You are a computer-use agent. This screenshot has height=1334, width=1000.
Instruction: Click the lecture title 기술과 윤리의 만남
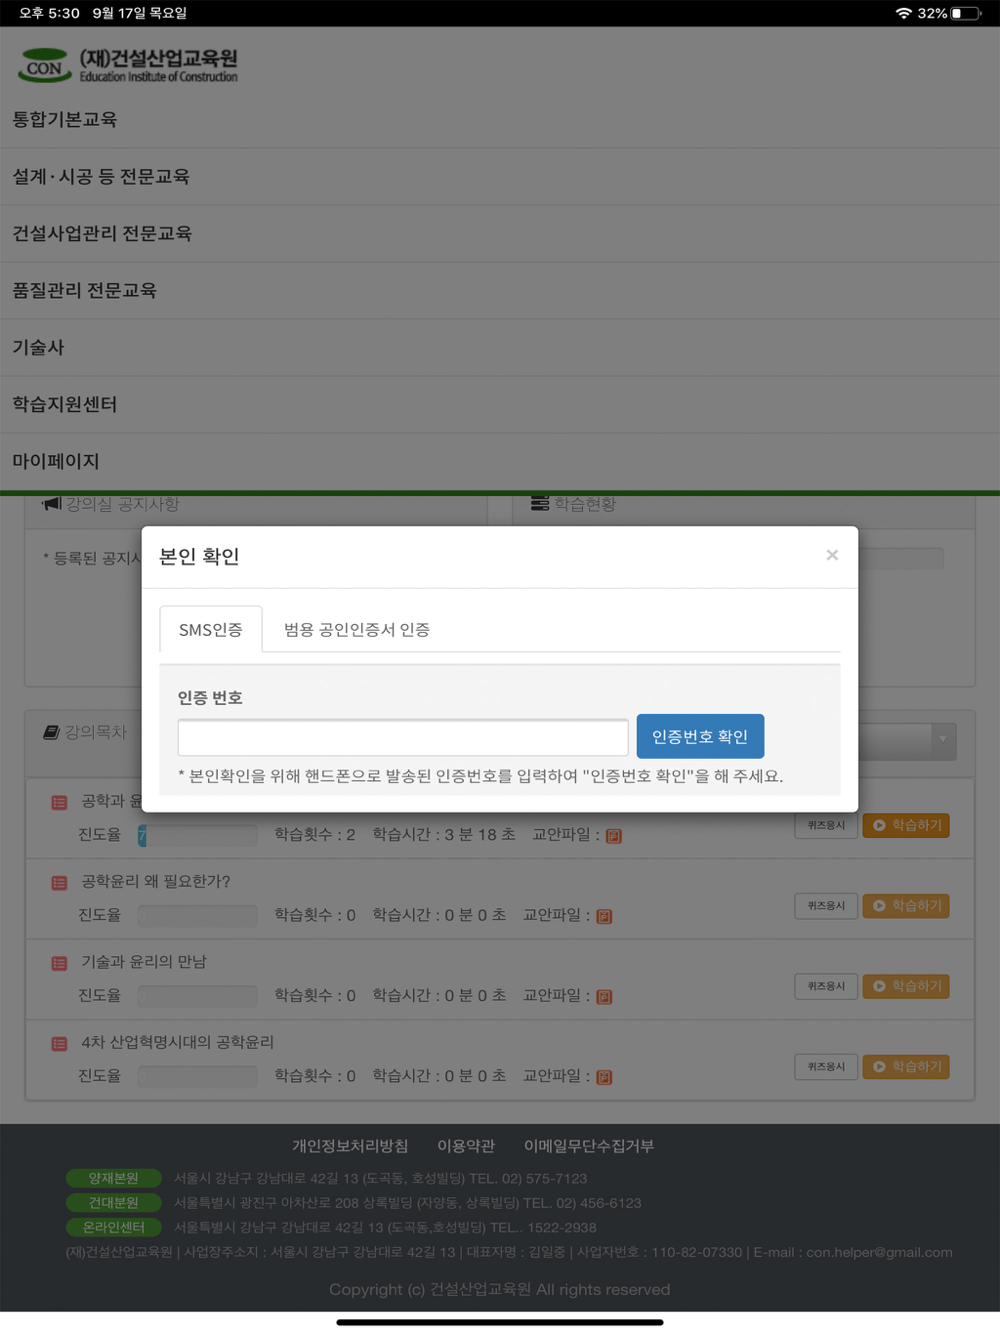tap(144, 962)
